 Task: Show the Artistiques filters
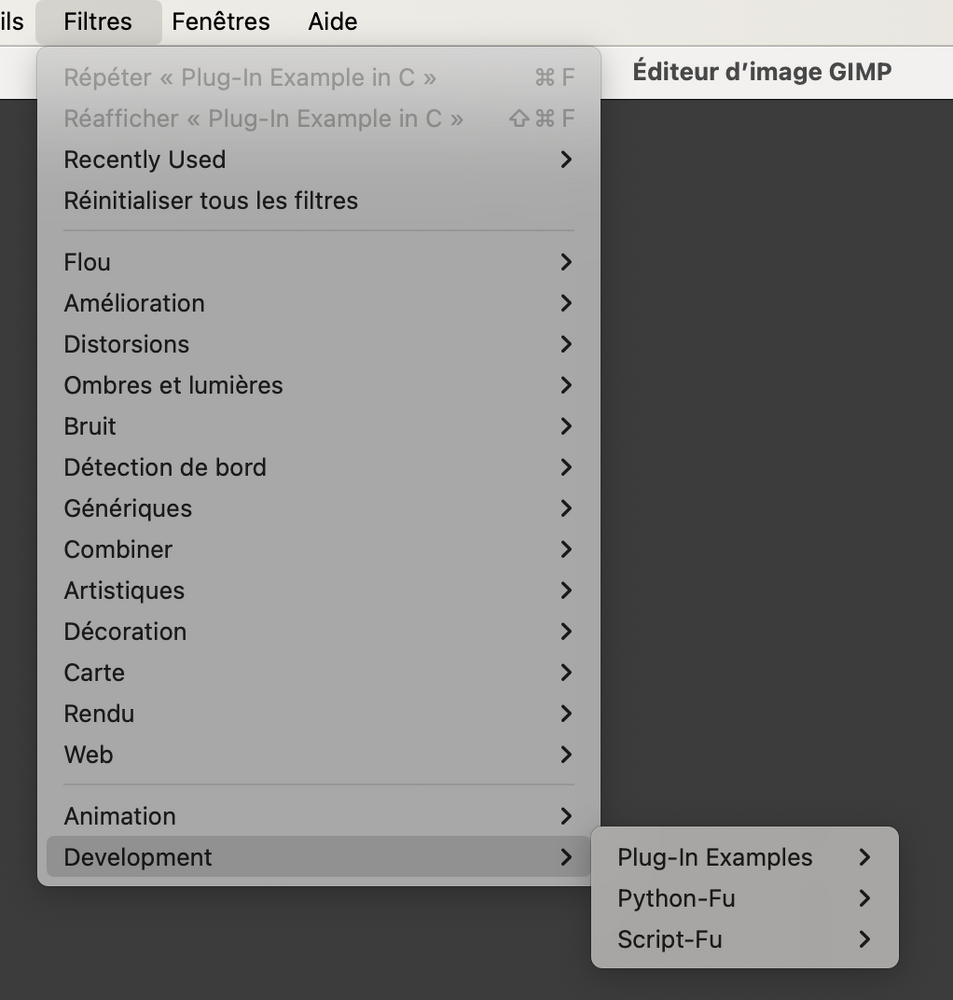pos(124,590)
